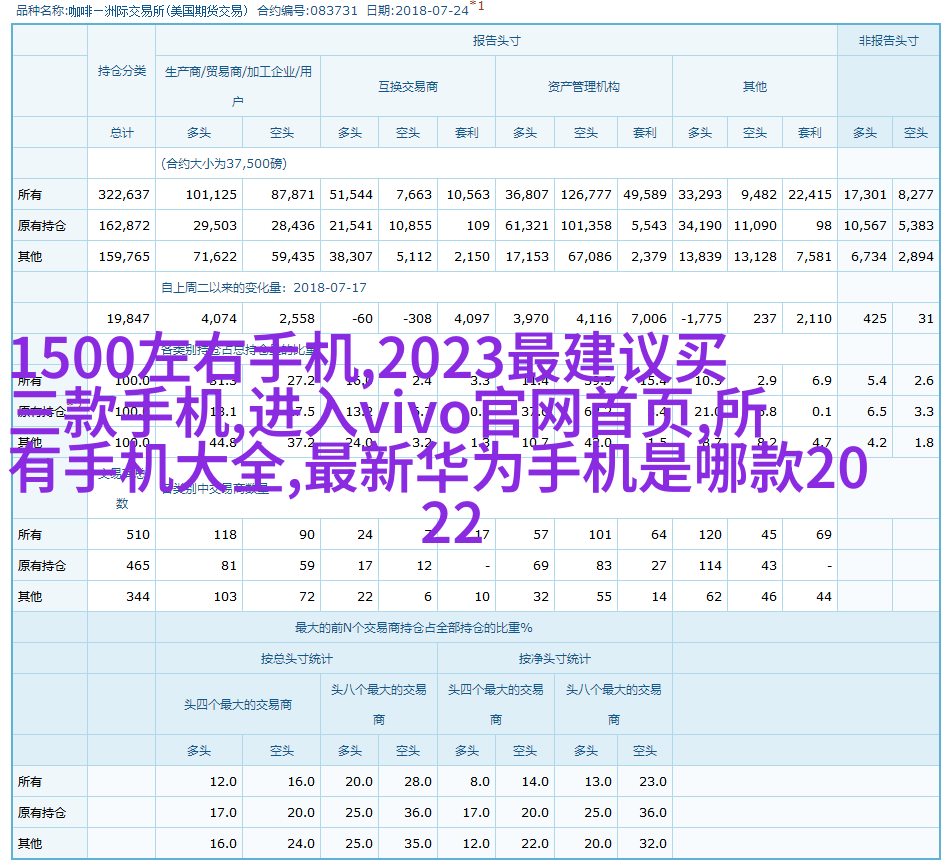This screenshot has height=867, width=950.
Task: Click the spread value 10,563
Action: (468, 194)
